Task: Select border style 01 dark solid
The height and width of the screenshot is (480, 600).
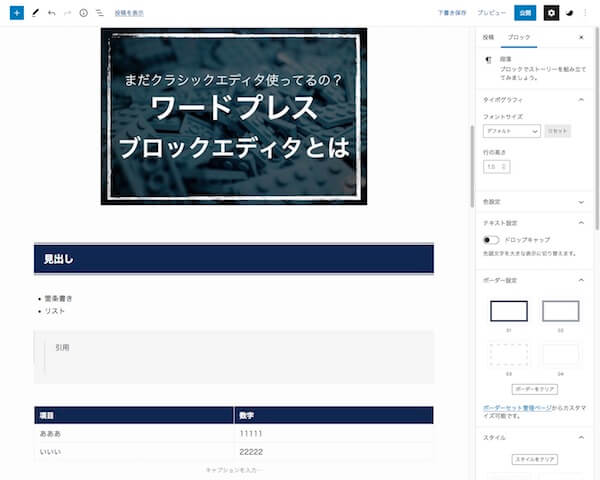Action: (509, 311)
